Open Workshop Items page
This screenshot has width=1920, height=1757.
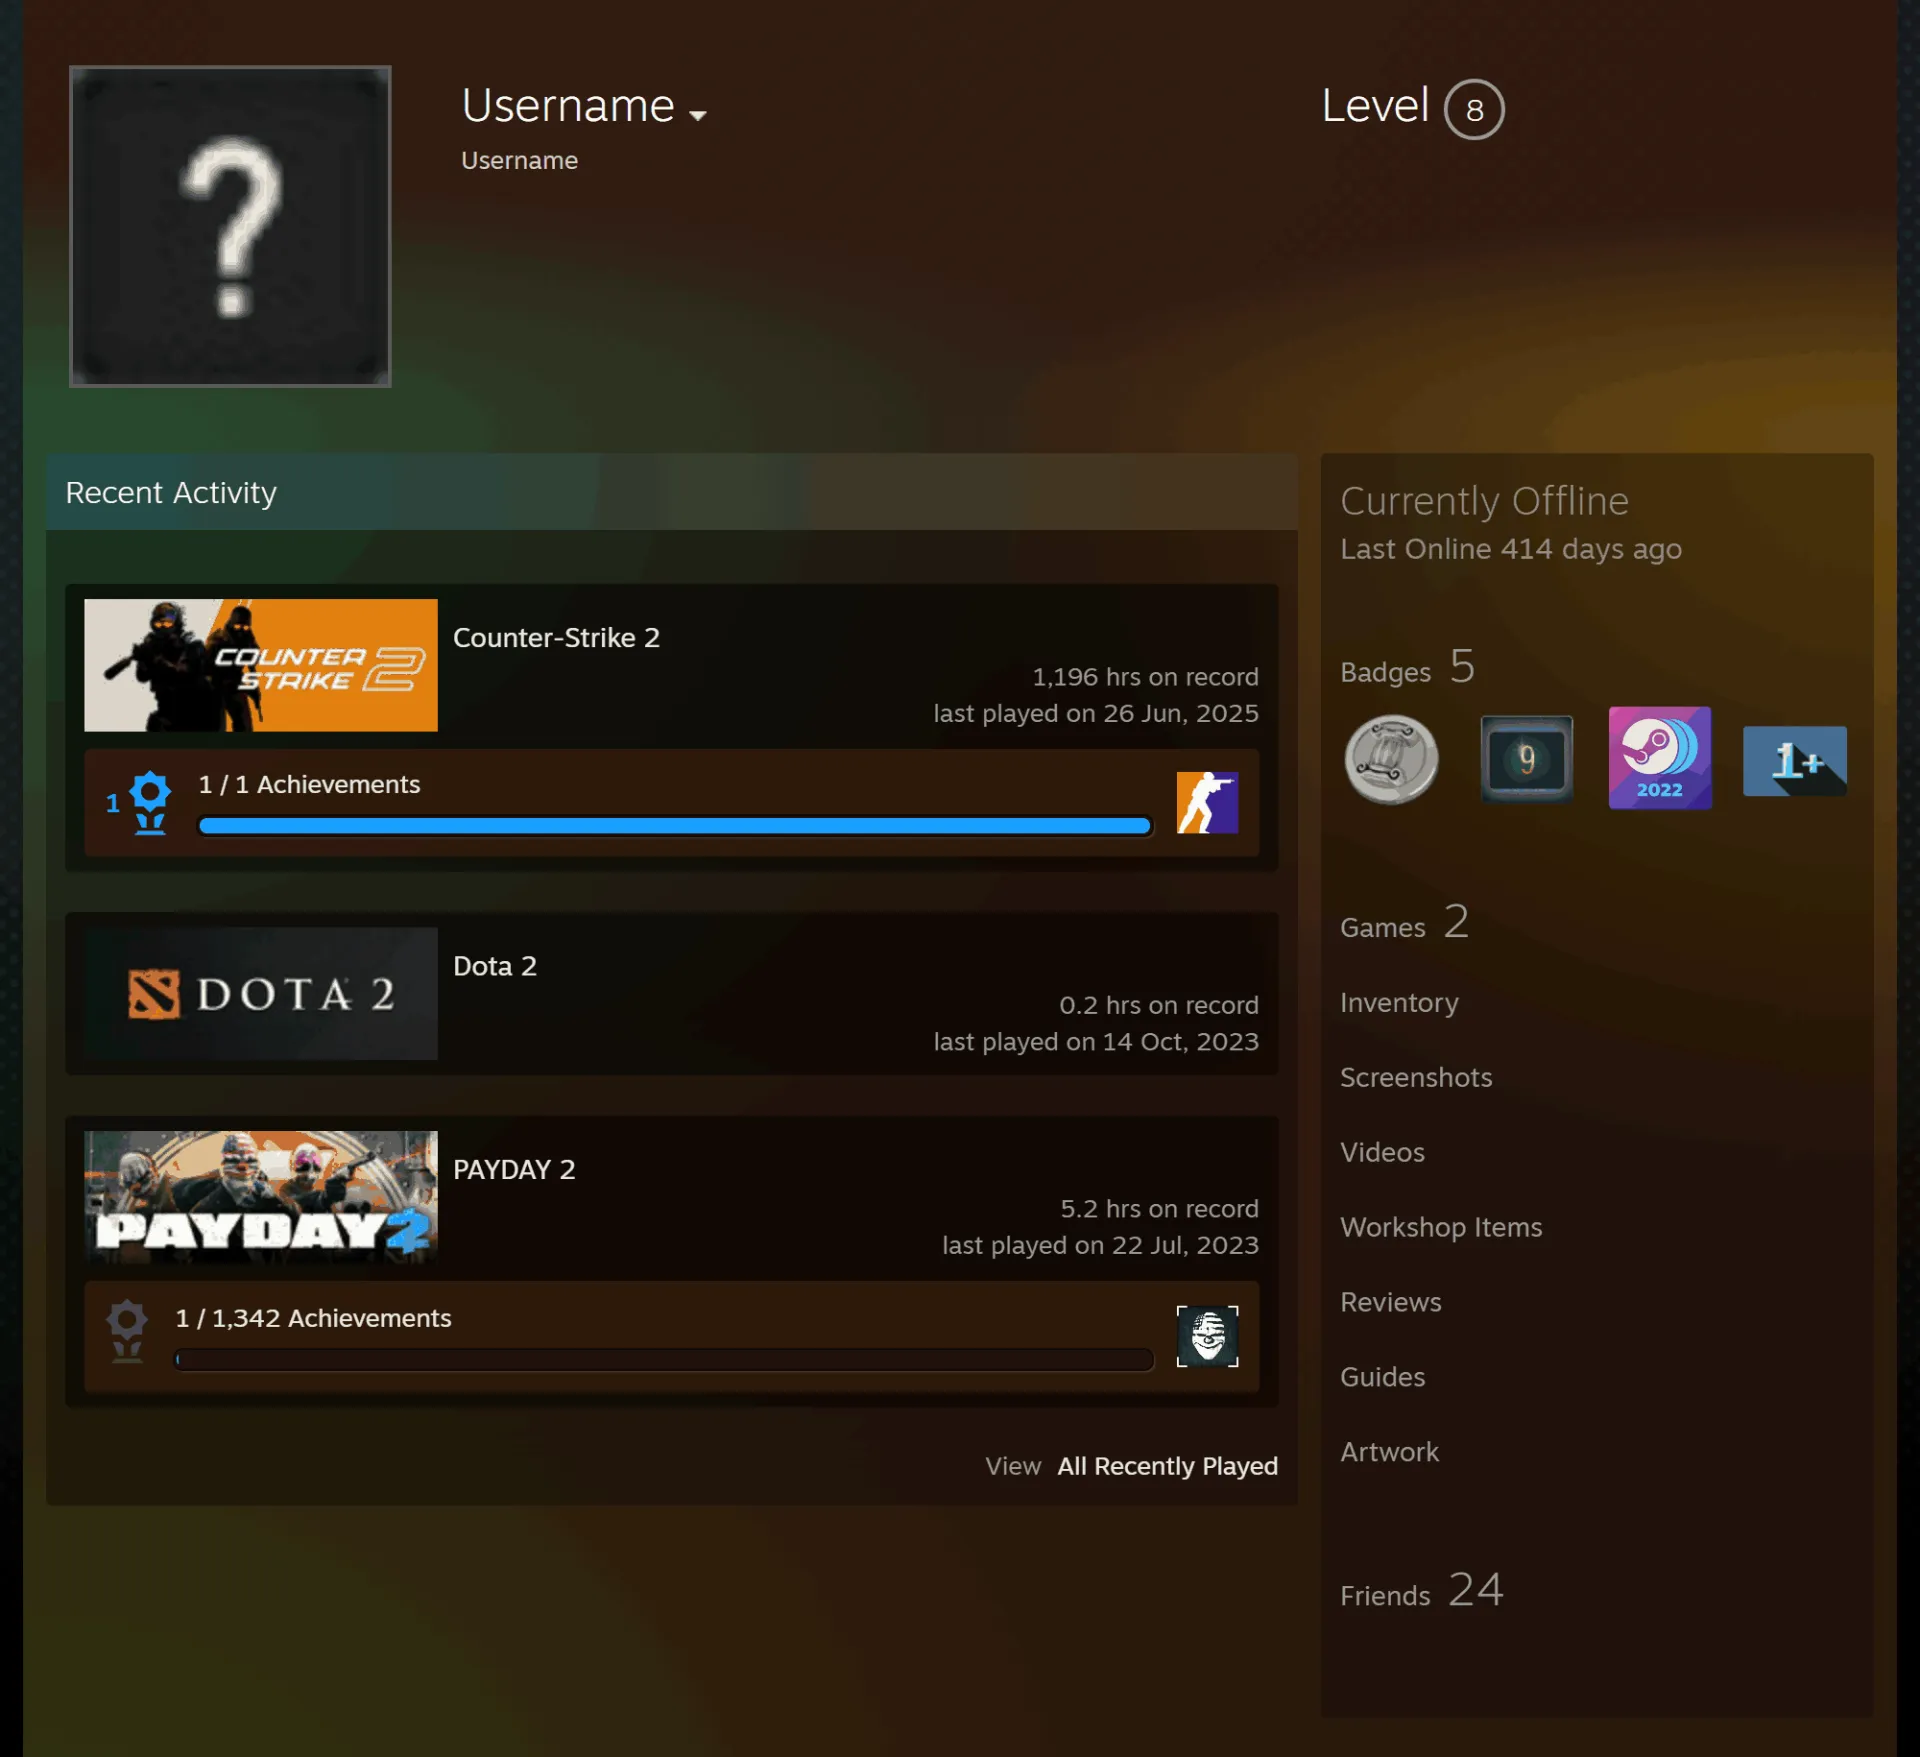[1441, 1227]
